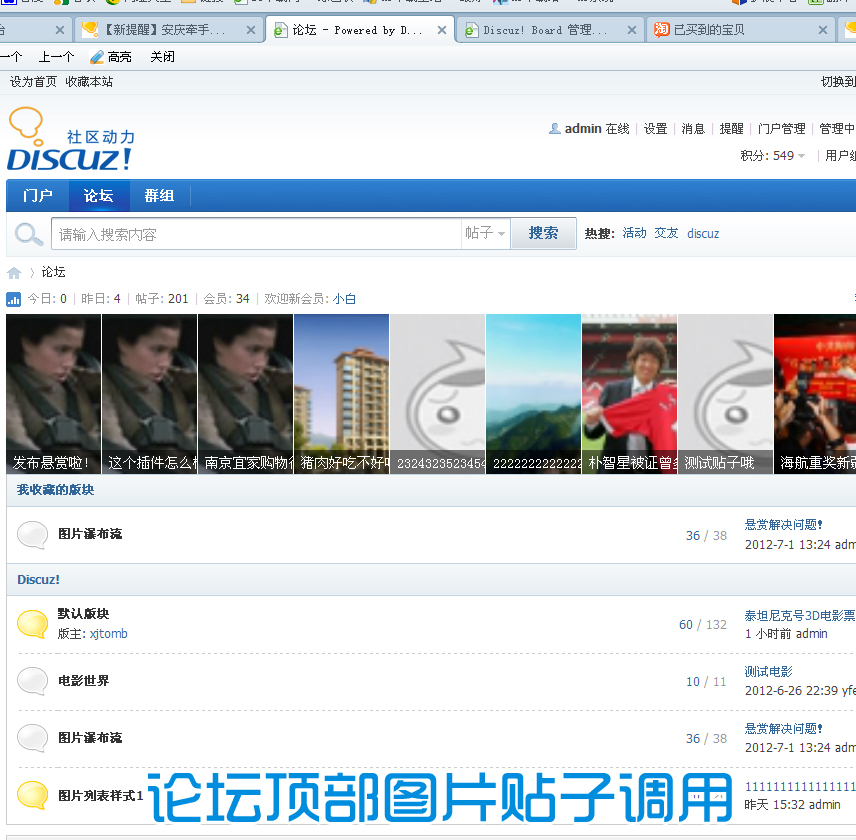Open 提醒 in the user menu

click(732, 129)
